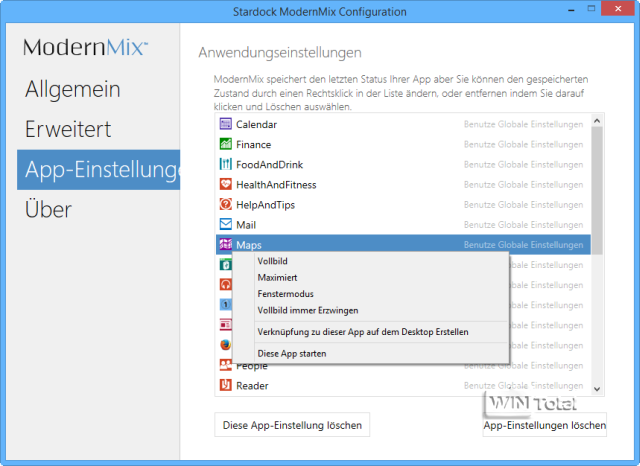
Task: Click Diese App-Einstellung löschen button
Action: click(292, 425)
